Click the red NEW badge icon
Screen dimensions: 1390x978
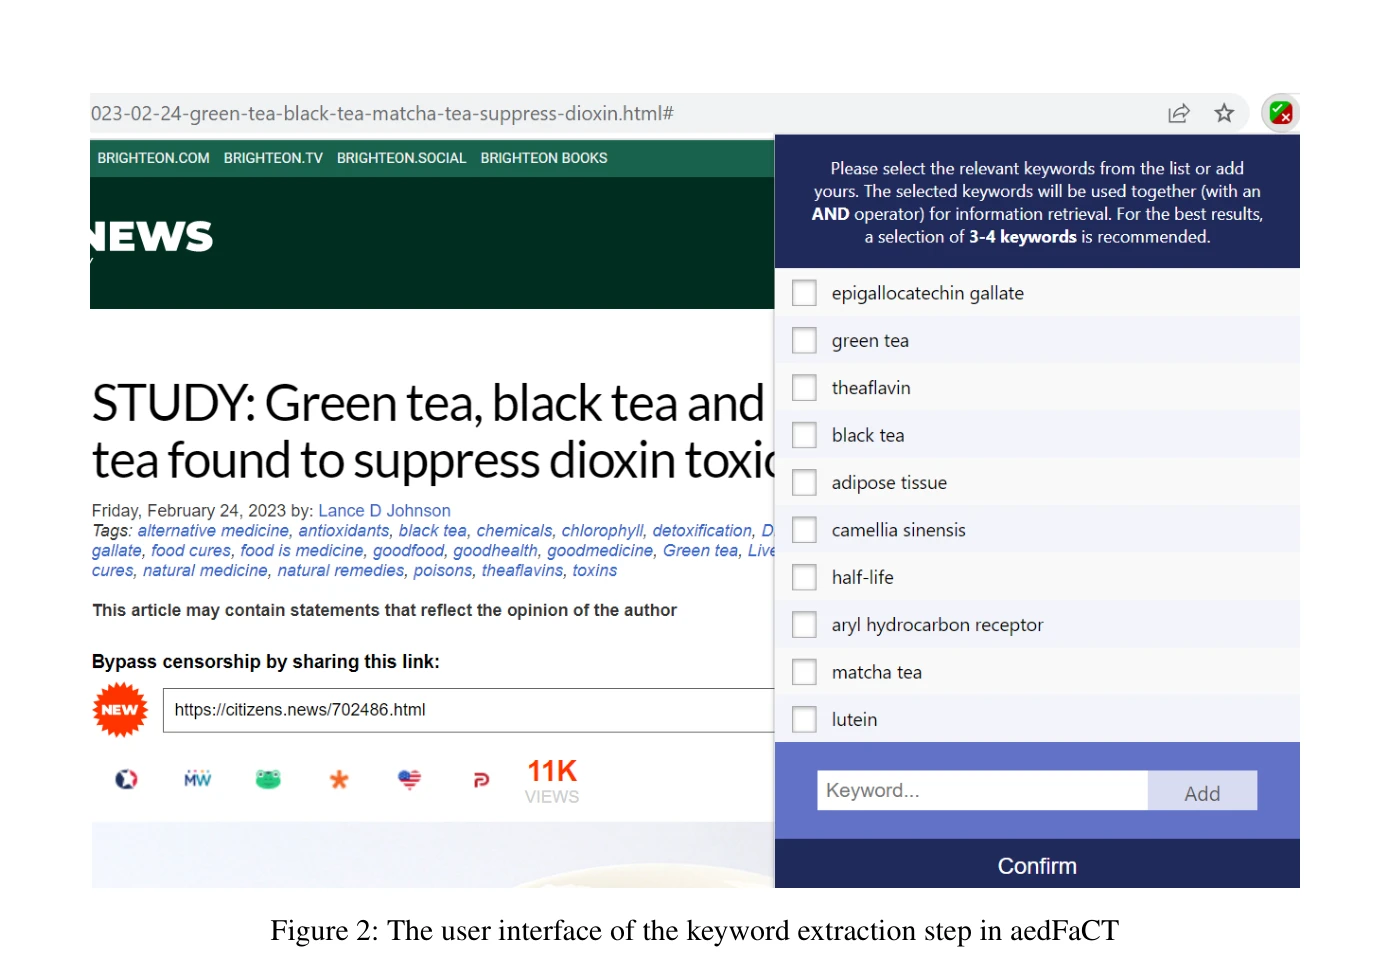[x=120, y=710]
